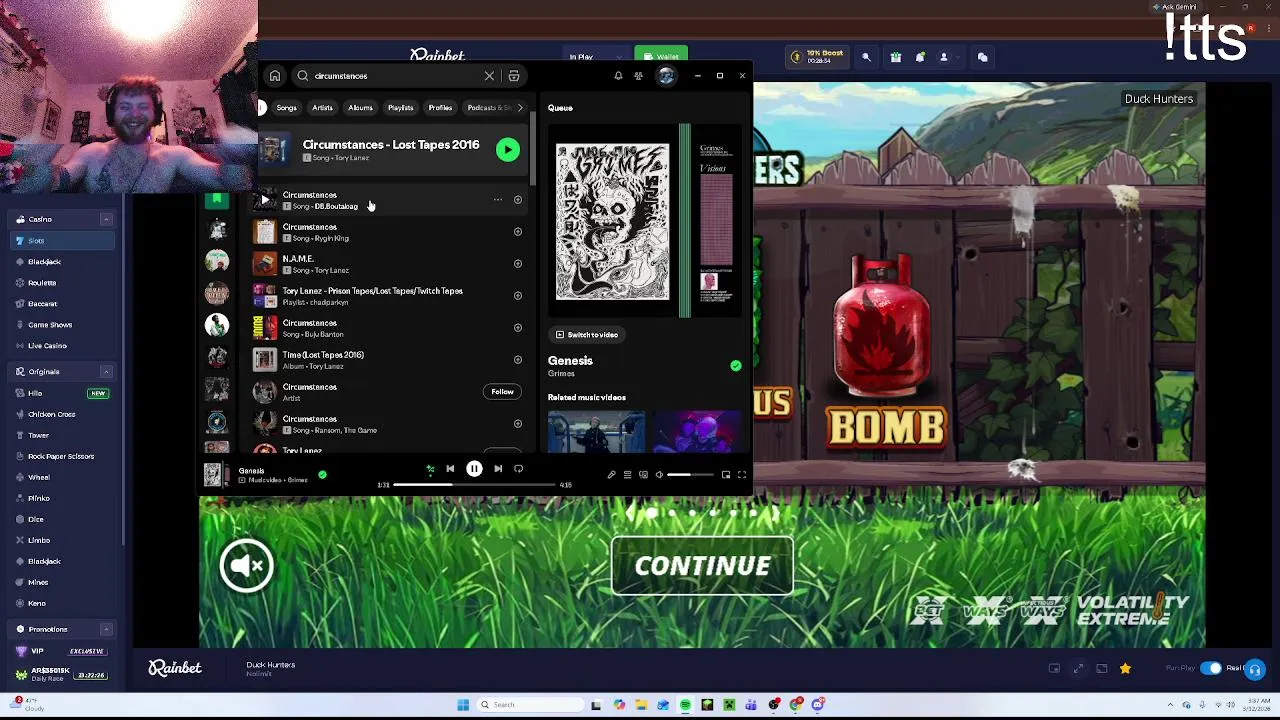1280x720 pixels.
Task: Open the VIP Exclusive link
Action: point(62,651)
